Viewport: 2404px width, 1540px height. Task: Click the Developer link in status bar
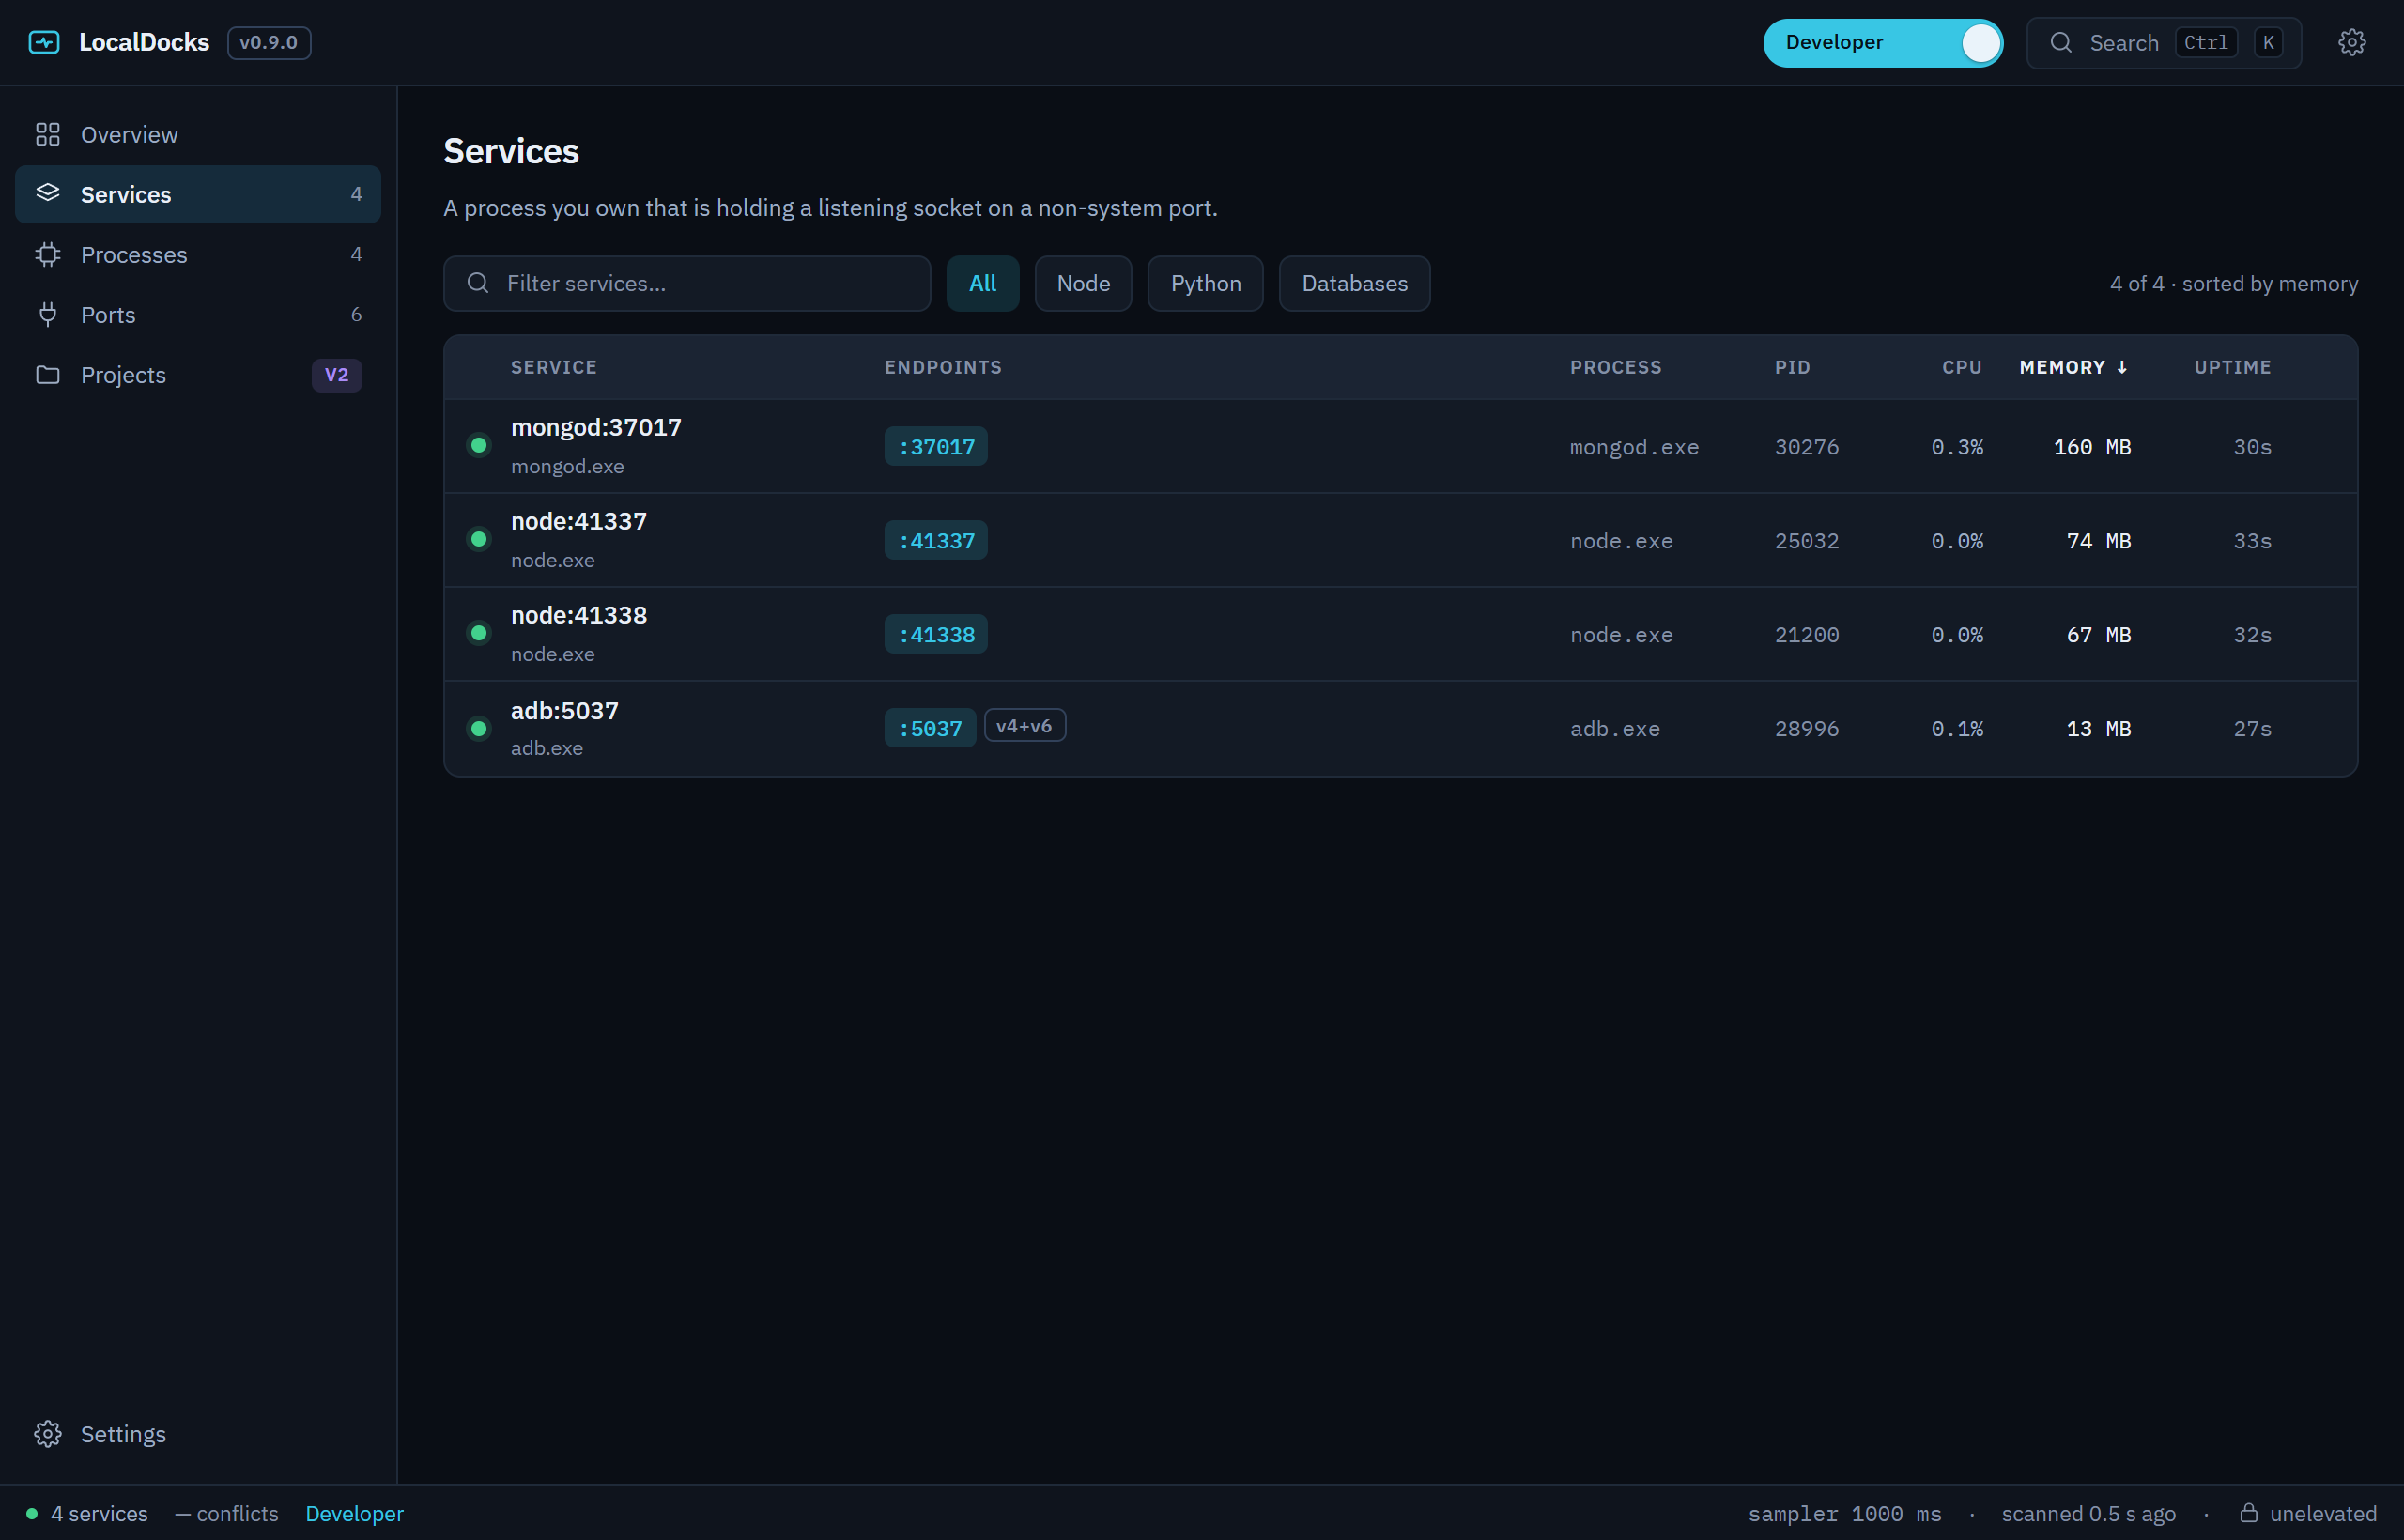(x=354, y=1513)
